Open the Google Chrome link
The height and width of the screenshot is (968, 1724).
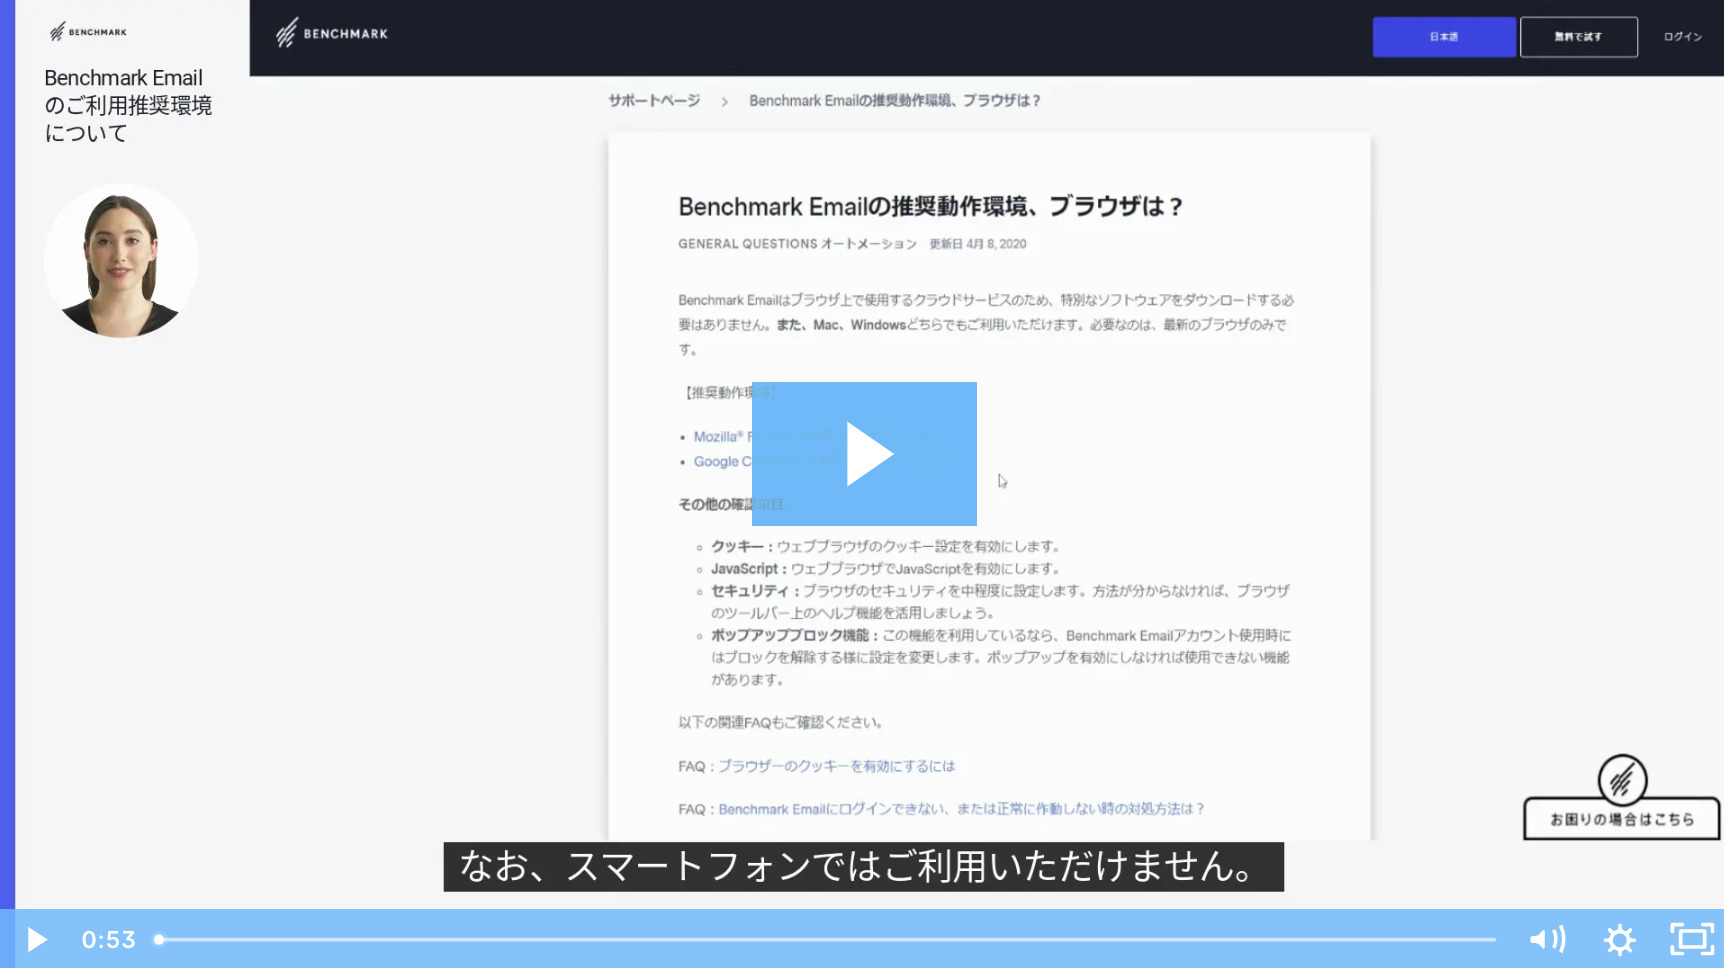click(718, 462)
